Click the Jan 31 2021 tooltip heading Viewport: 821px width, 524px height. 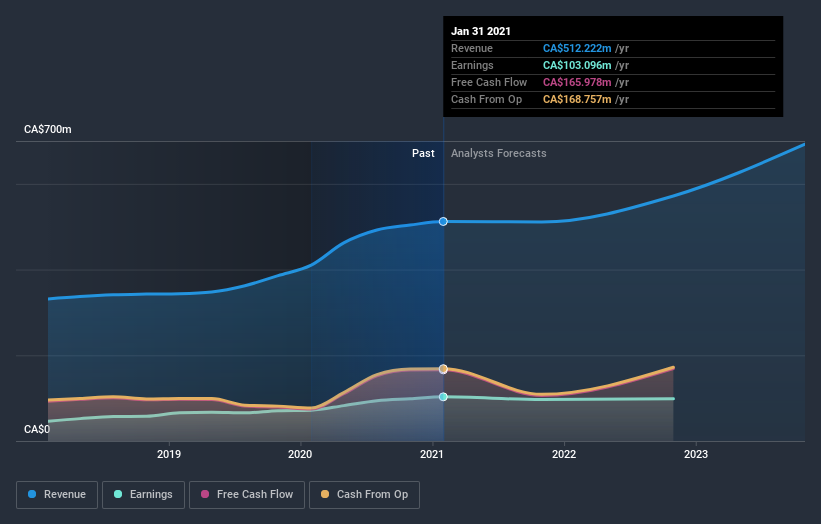coord(481,31)
